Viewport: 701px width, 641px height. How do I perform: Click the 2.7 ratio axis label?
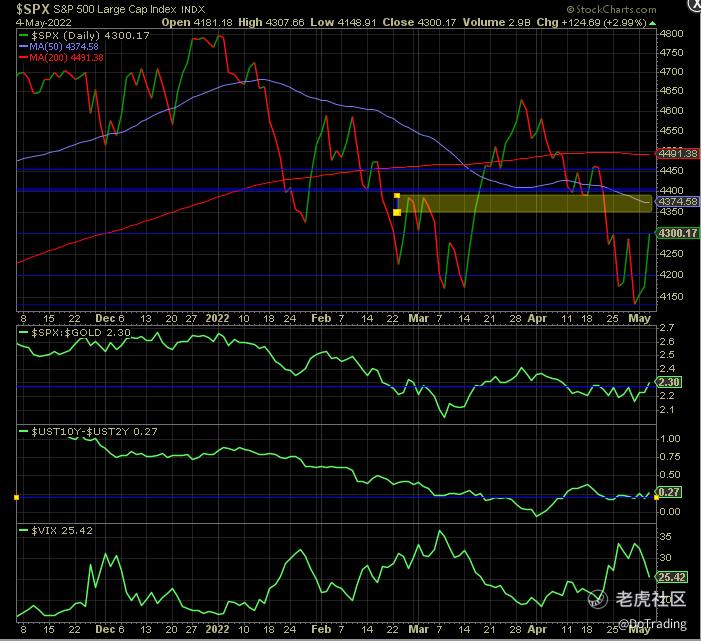667,328
